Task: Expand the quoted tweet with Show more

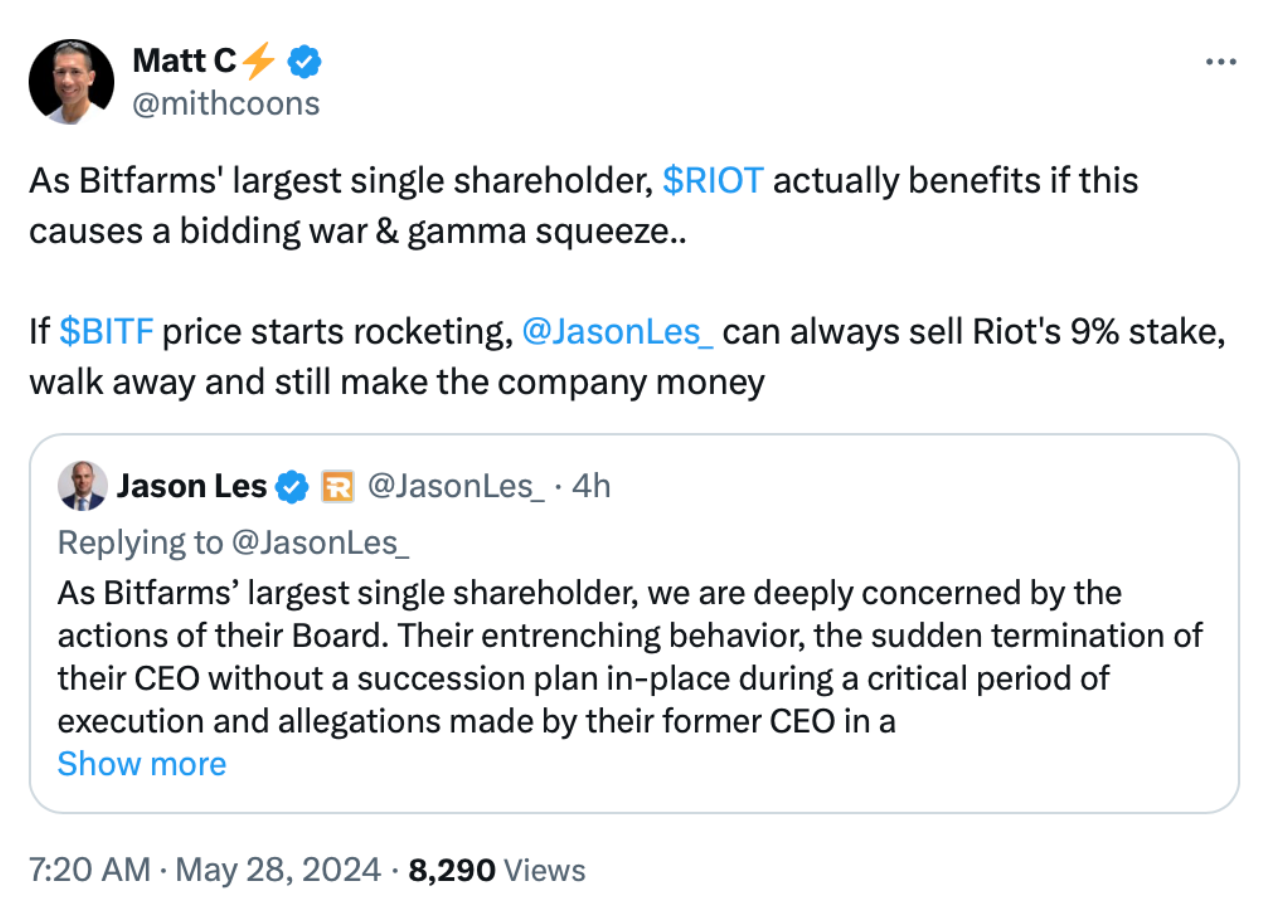Action: click(x=142, y=764)
